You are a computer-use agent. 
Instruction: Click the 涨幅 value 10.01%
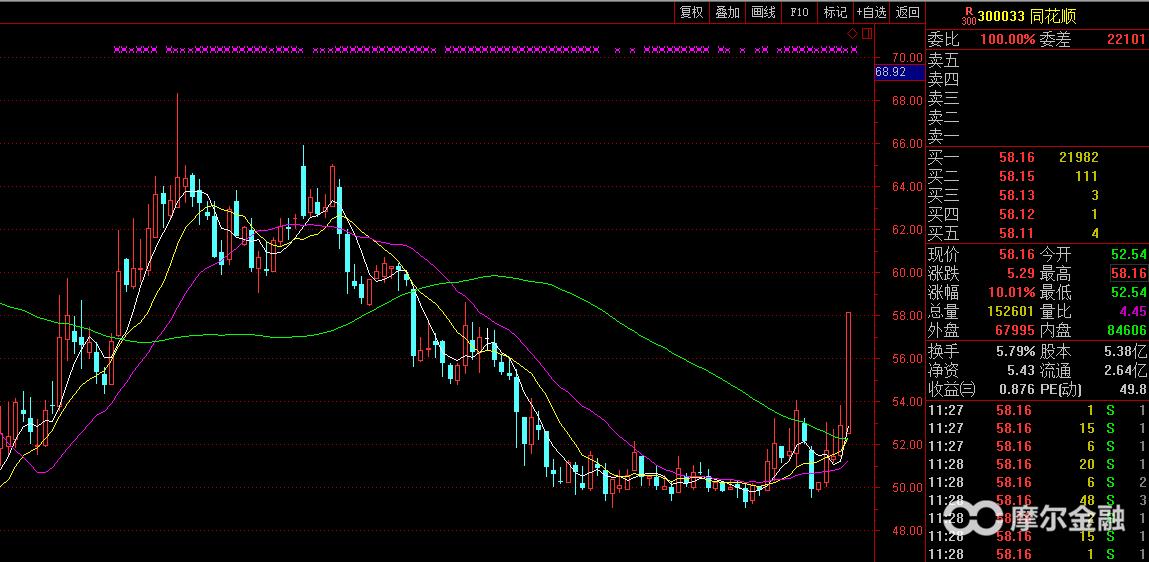click(1011, 292)
